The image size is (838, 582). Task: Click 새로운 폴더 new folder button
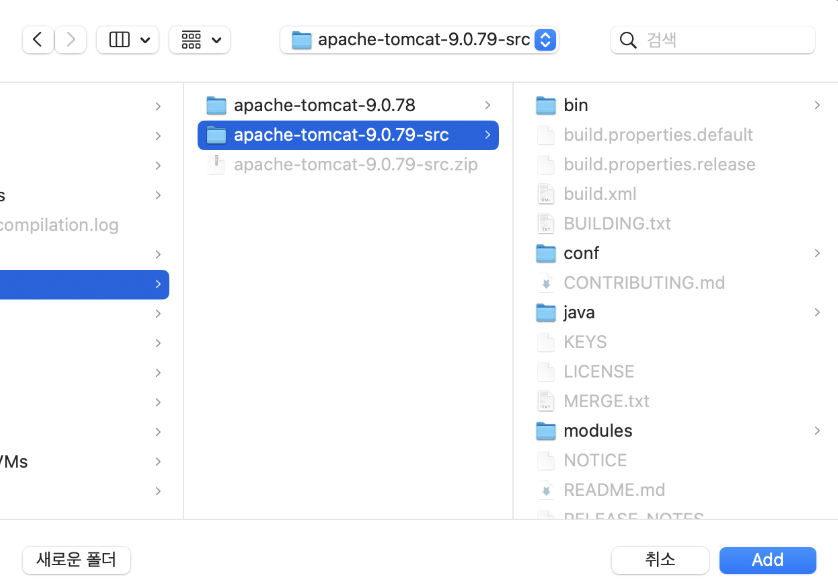(x=76, y=560)
